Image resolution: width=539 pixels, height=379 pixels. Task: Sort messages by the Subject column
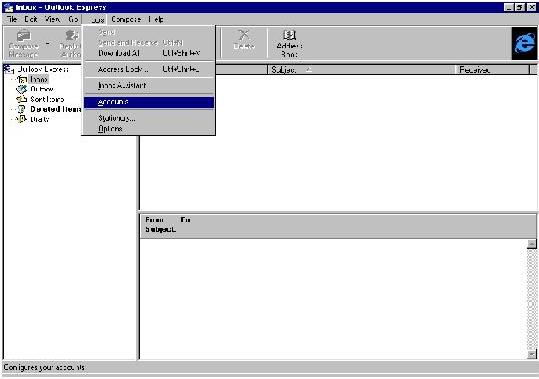[x=361, y=70]
